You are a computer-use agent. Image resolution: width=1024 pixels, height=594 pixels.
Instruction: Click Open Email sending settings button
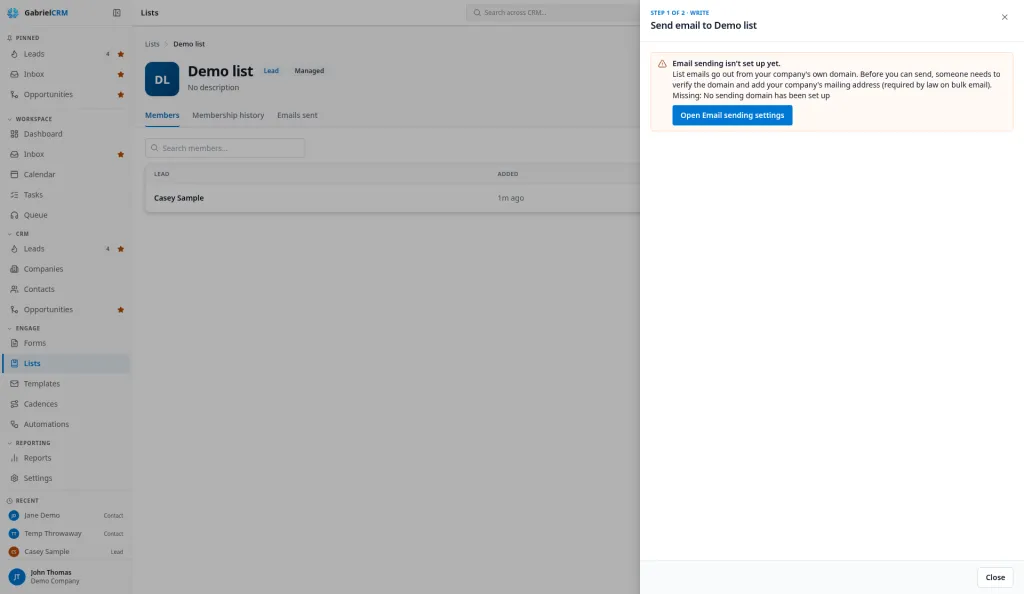tap(732, 116)
